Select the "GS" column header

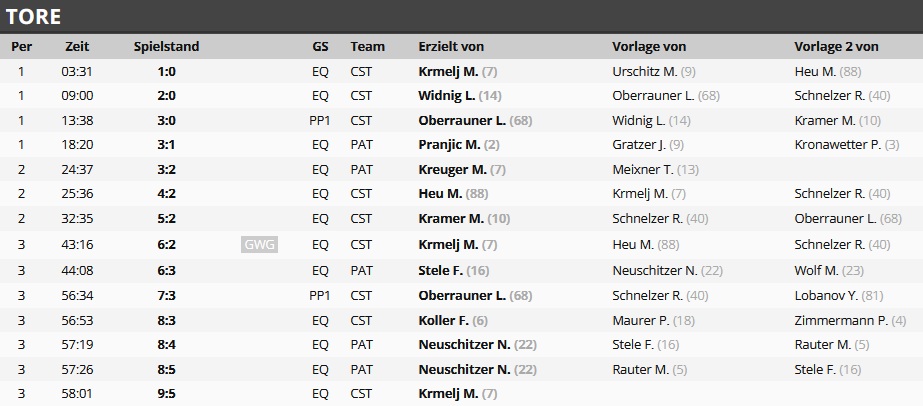pyautogui.click(x=320, y=47)
